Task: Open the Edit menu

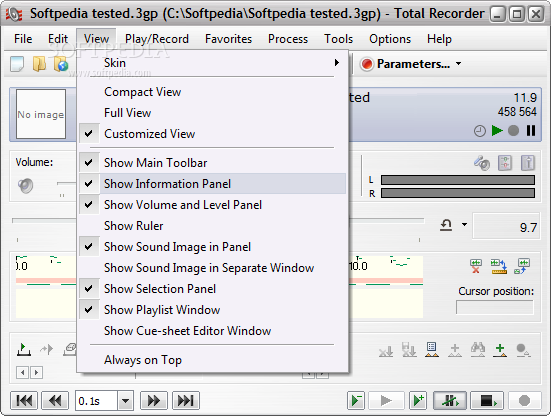Action: pos(58,39)
